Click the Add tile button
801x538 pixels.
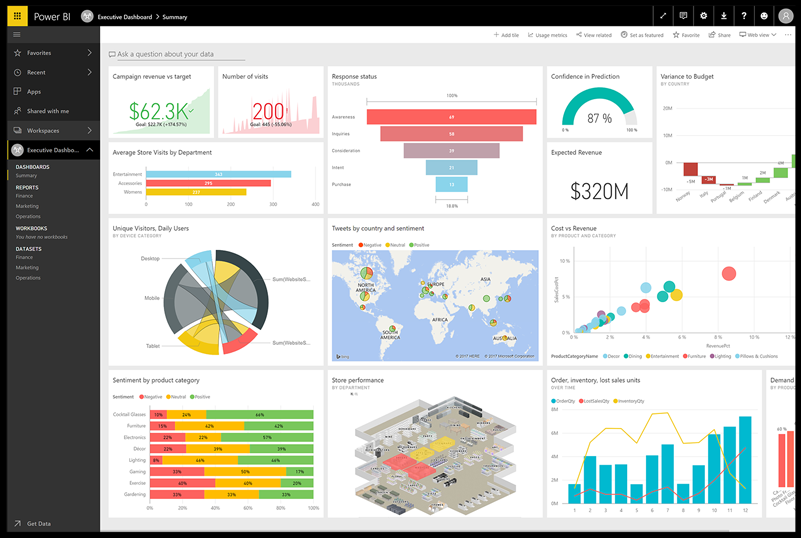coord(506,35)
